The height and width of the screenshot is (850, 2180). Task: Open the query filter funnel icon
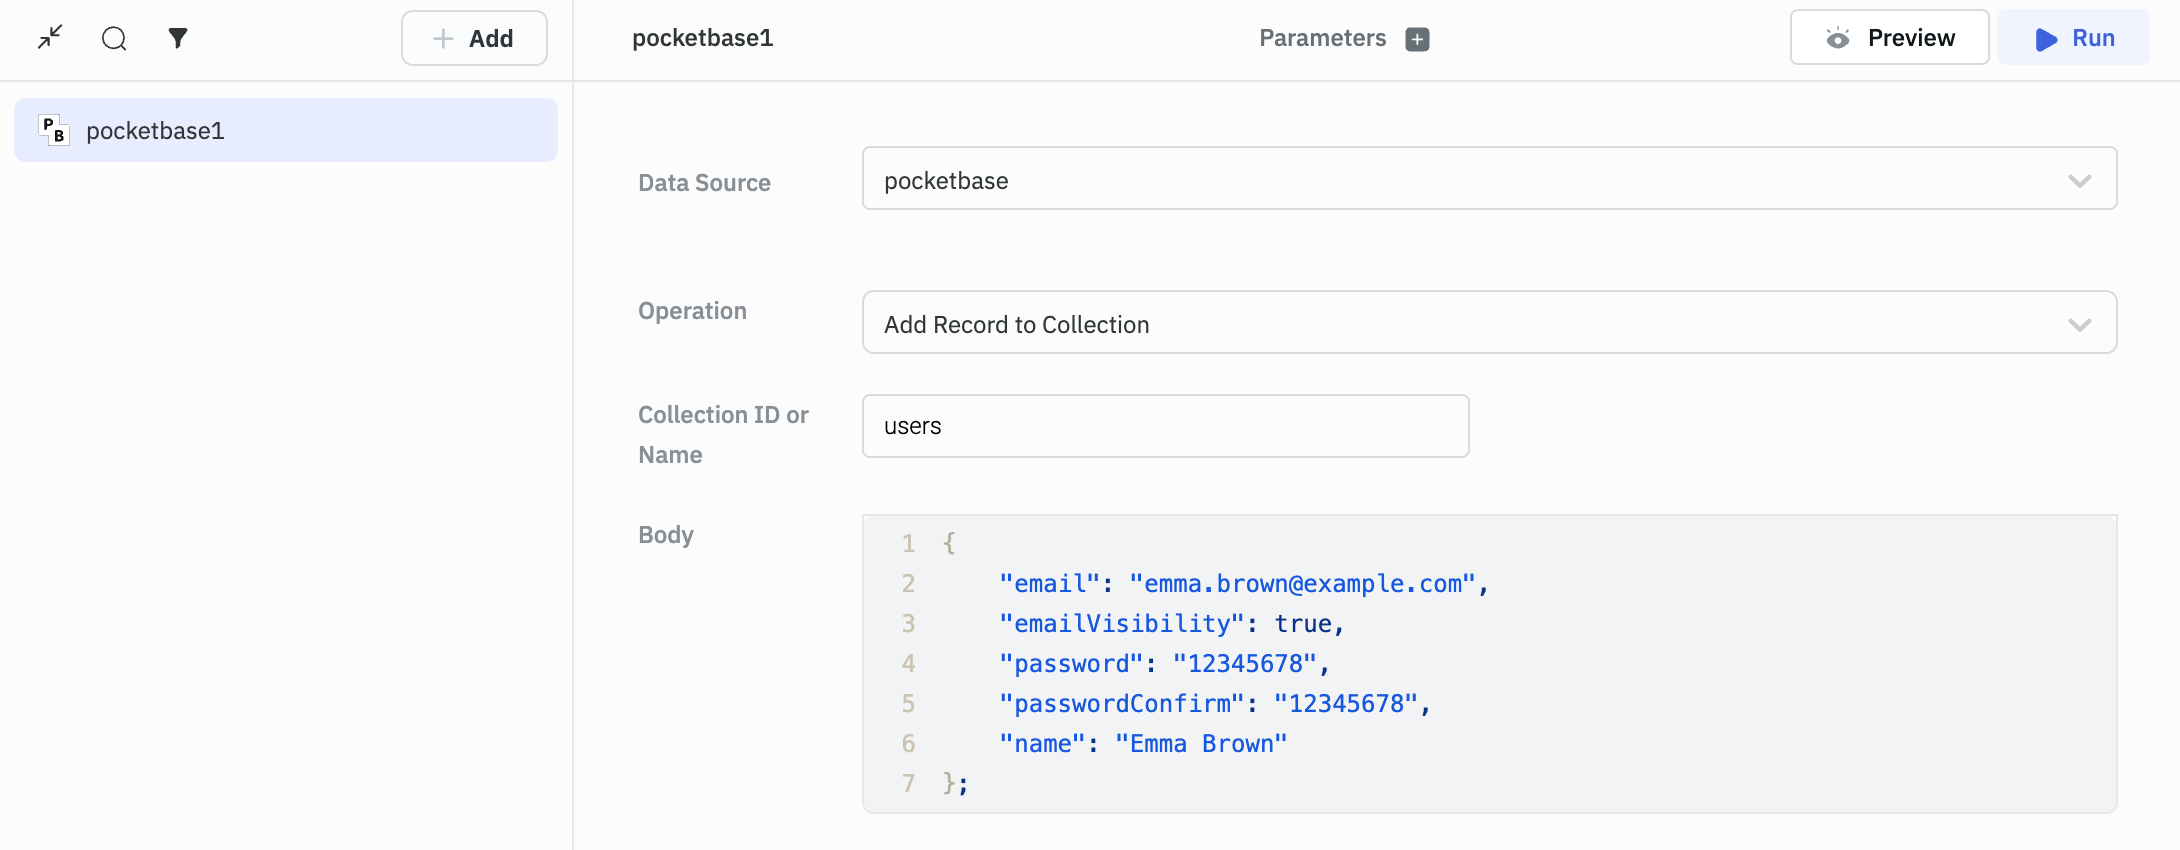point(178,38)
